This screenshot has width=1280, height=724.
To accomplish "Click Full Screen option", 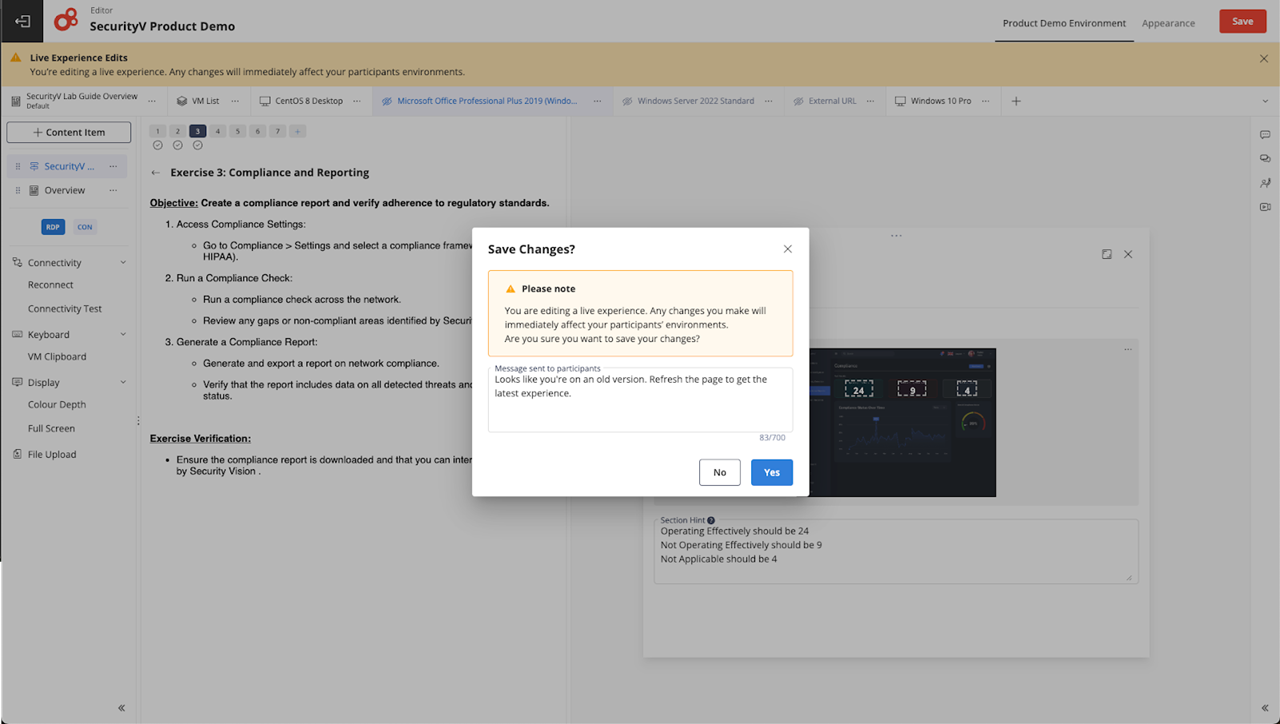I will (51, 429).
